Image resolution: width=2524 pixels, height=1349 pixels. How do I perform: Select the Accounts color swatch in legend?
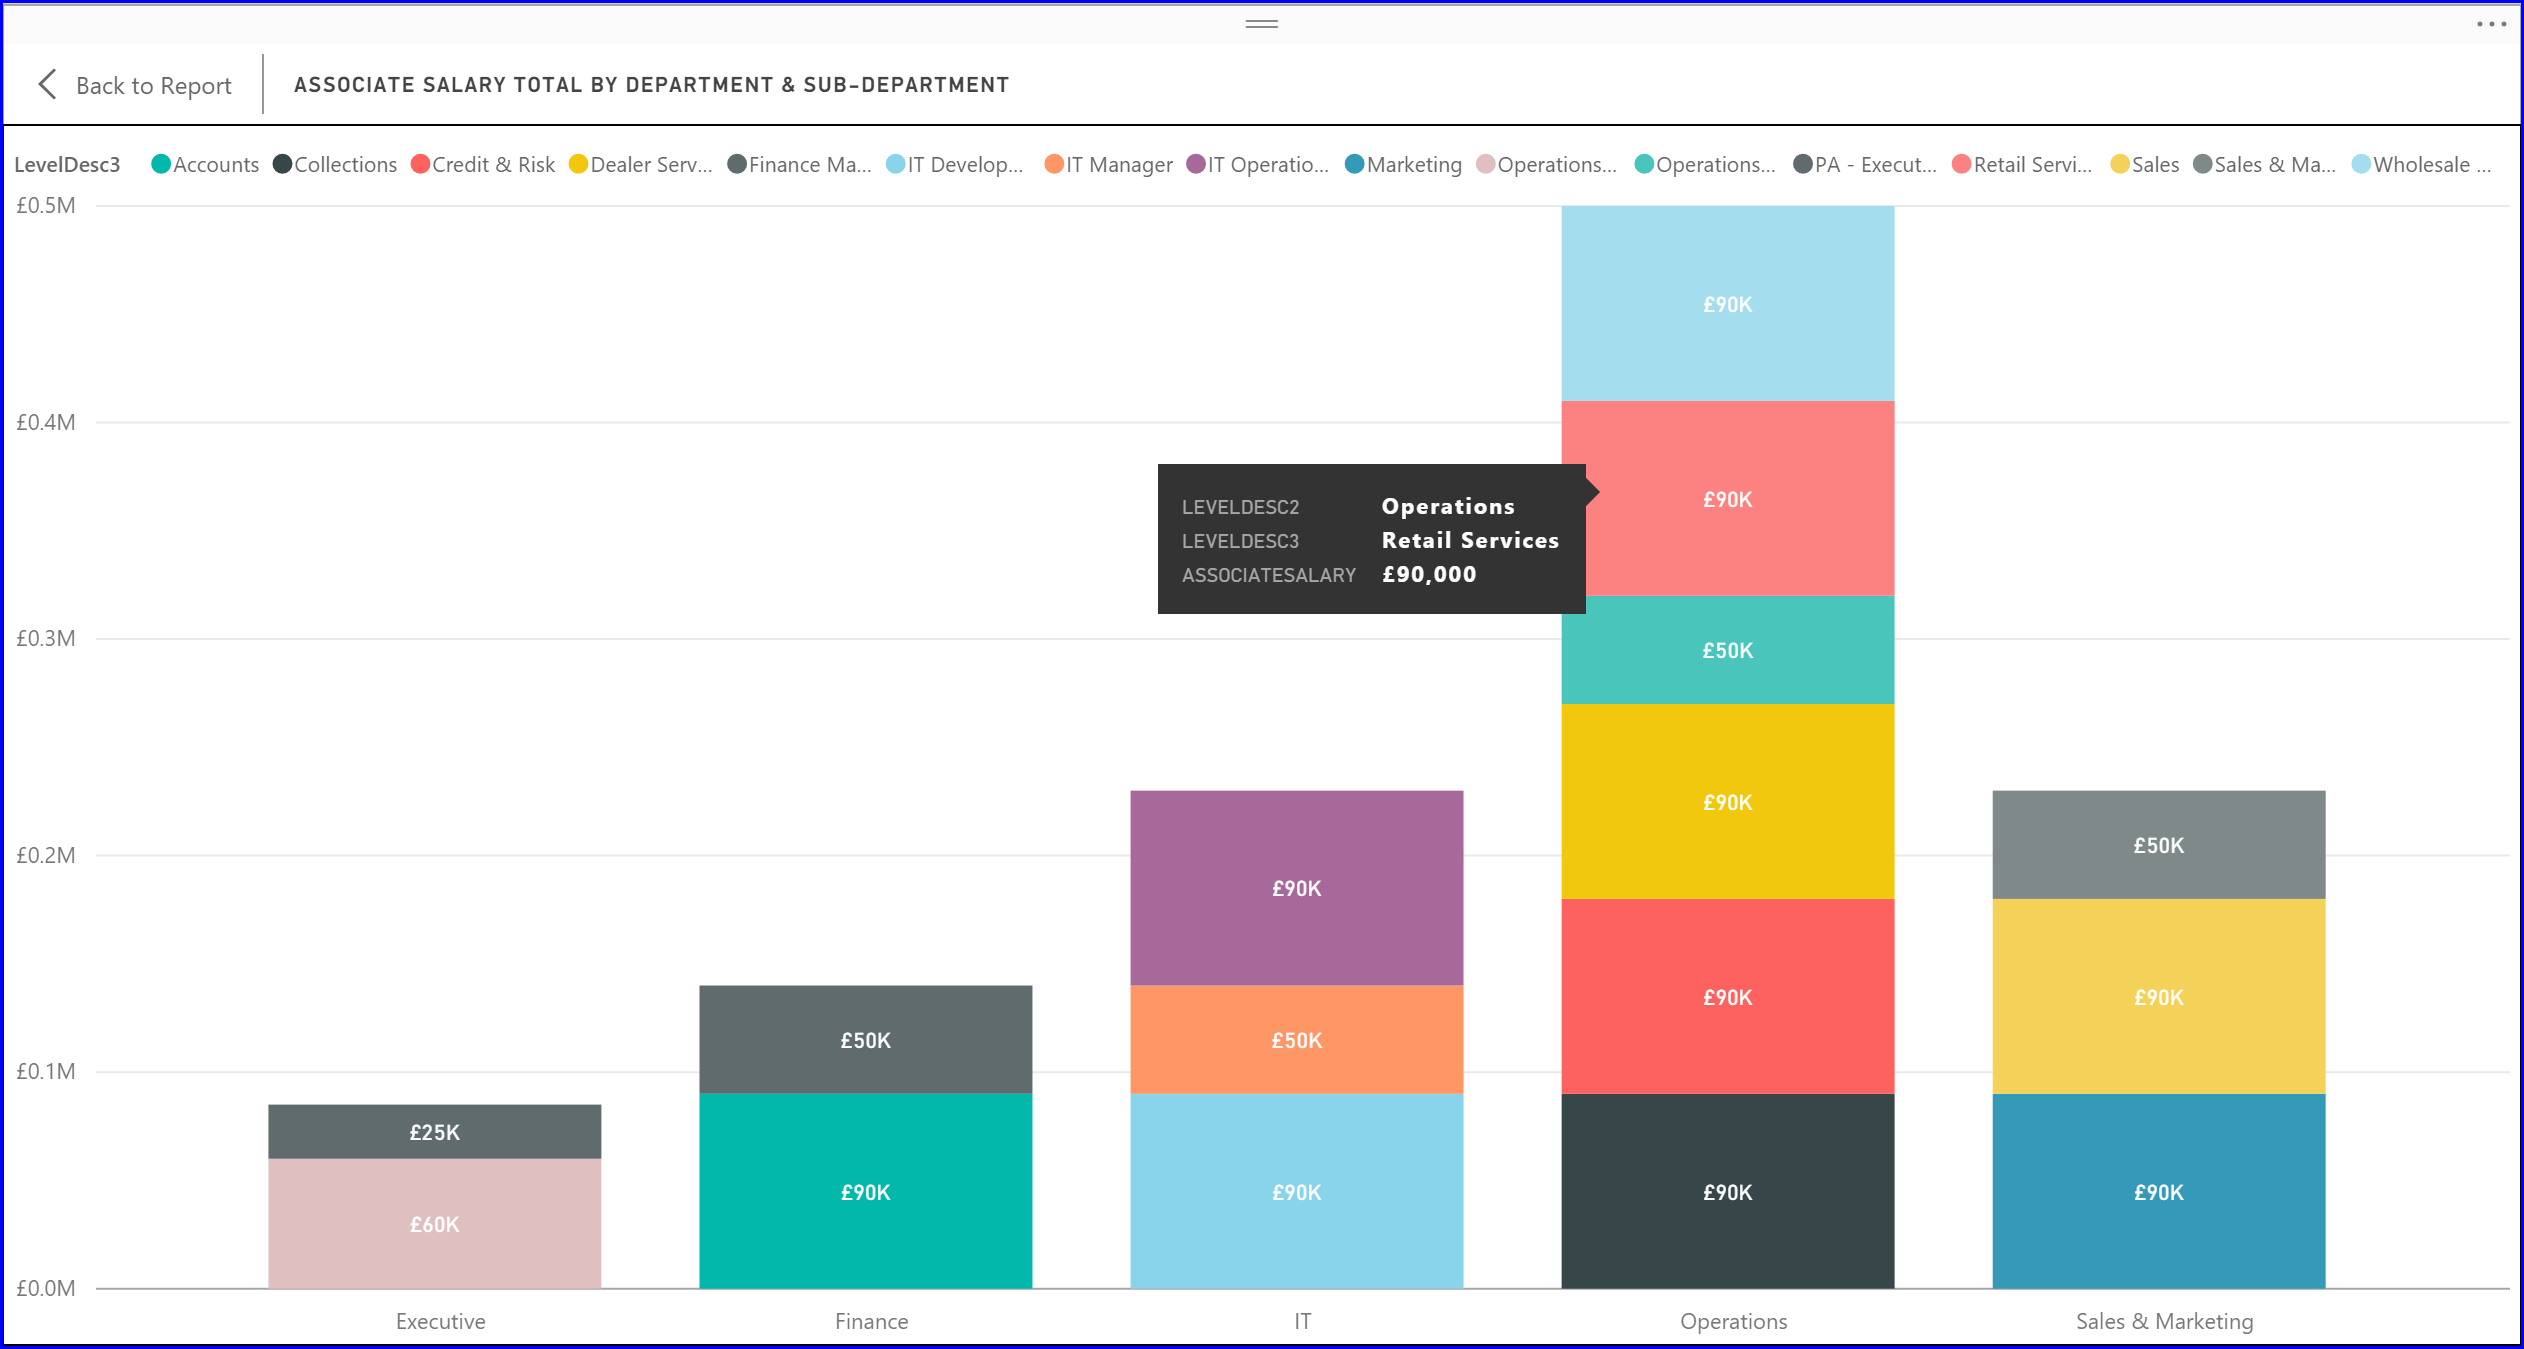click(x=160, y=164)
